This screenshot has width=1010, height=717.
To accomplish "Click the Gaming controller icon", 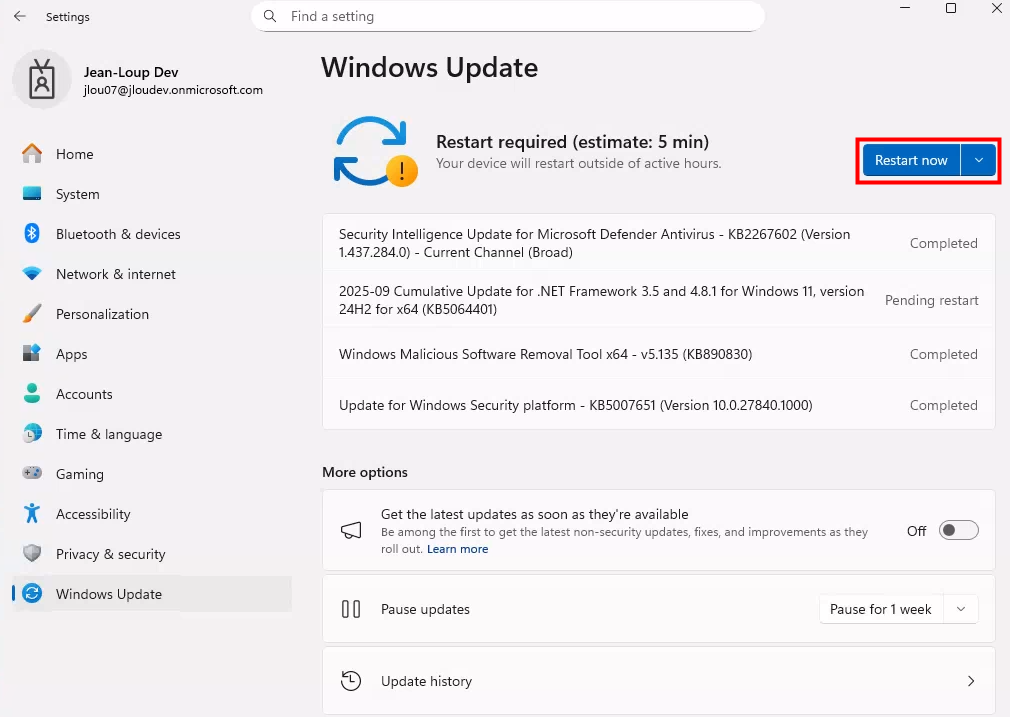I will 32,474.
